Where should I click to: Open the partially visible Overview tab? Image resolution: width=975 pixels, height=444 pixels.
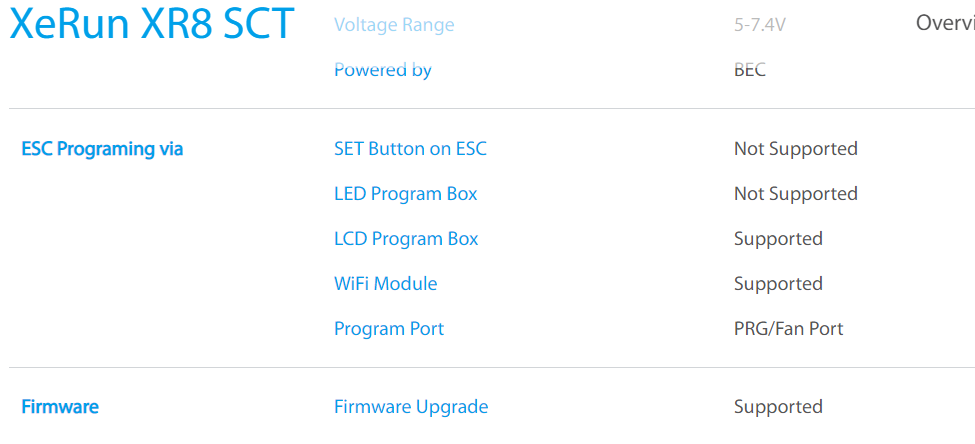(944, 23)
